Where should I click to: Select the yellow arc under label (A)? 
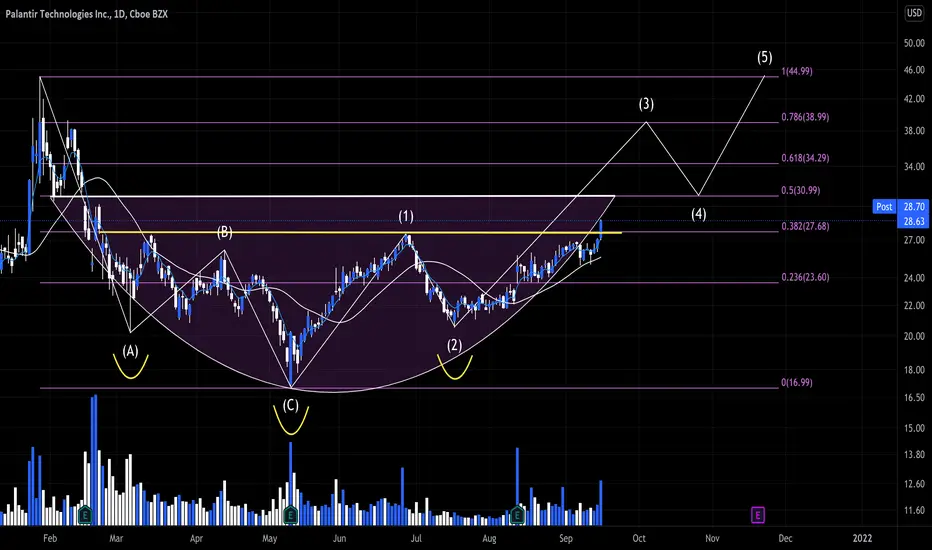(x=131, y=367)
